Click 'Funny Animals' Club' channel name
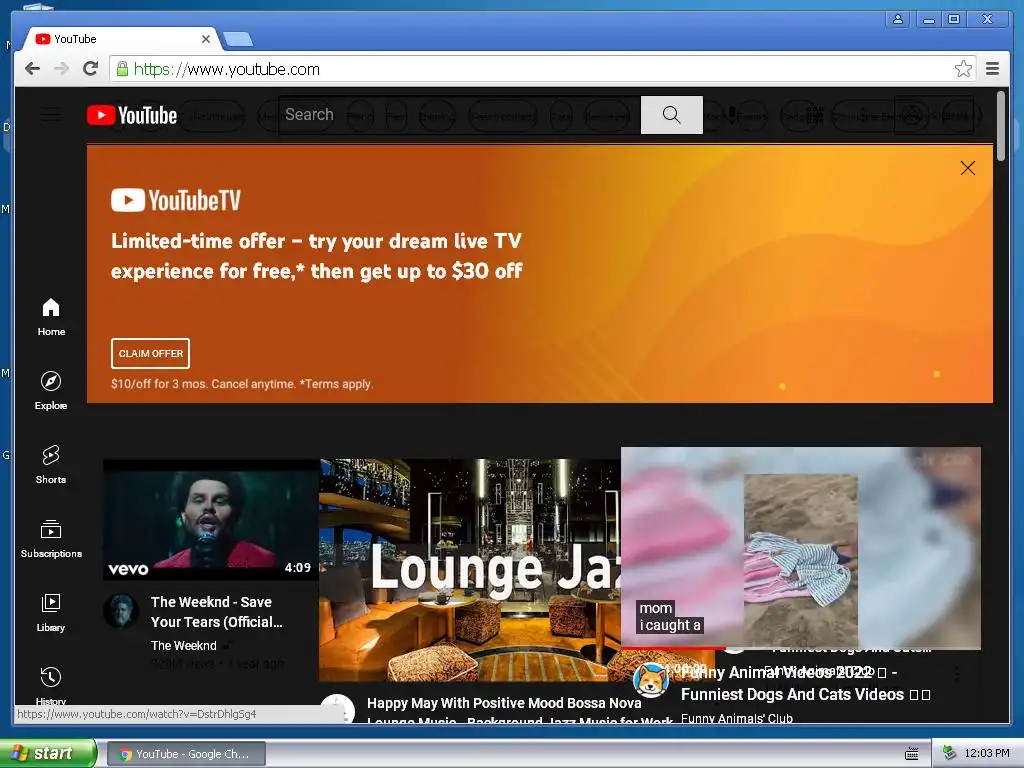Screen dimensions: 1024x768 [737, 718]
